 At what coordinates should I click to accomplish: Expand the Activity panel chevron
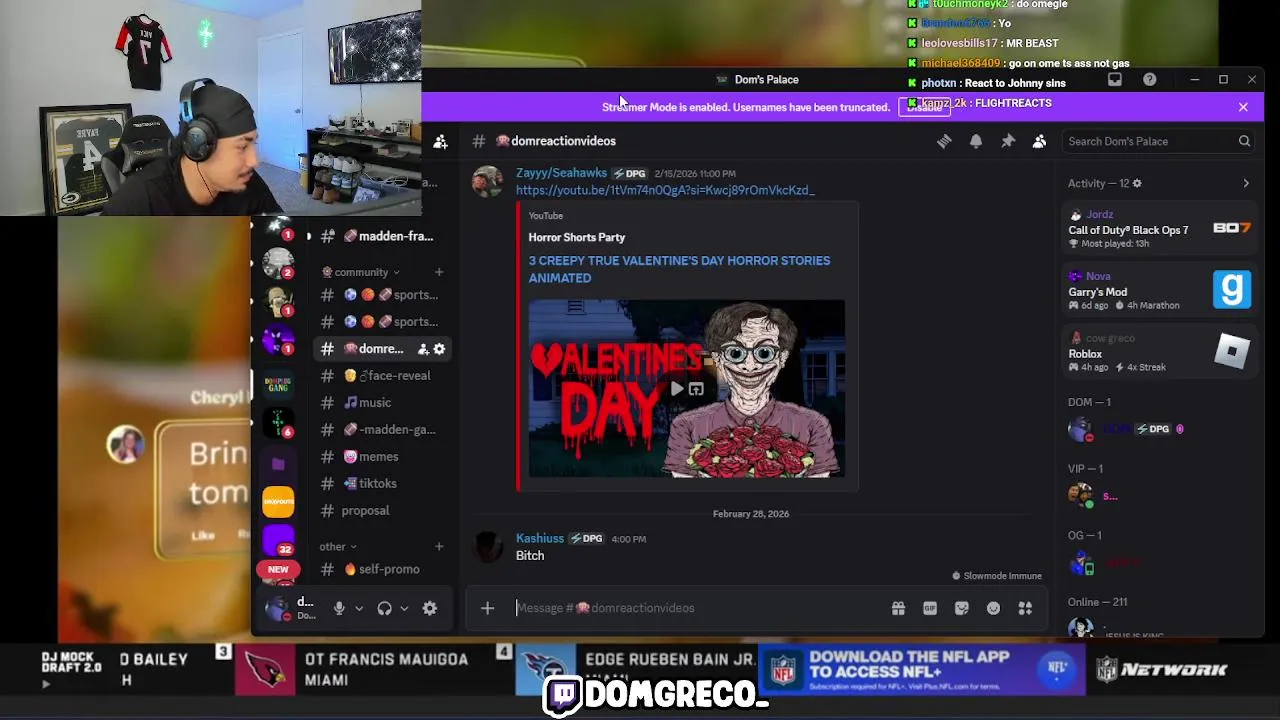click(1246, 183)
